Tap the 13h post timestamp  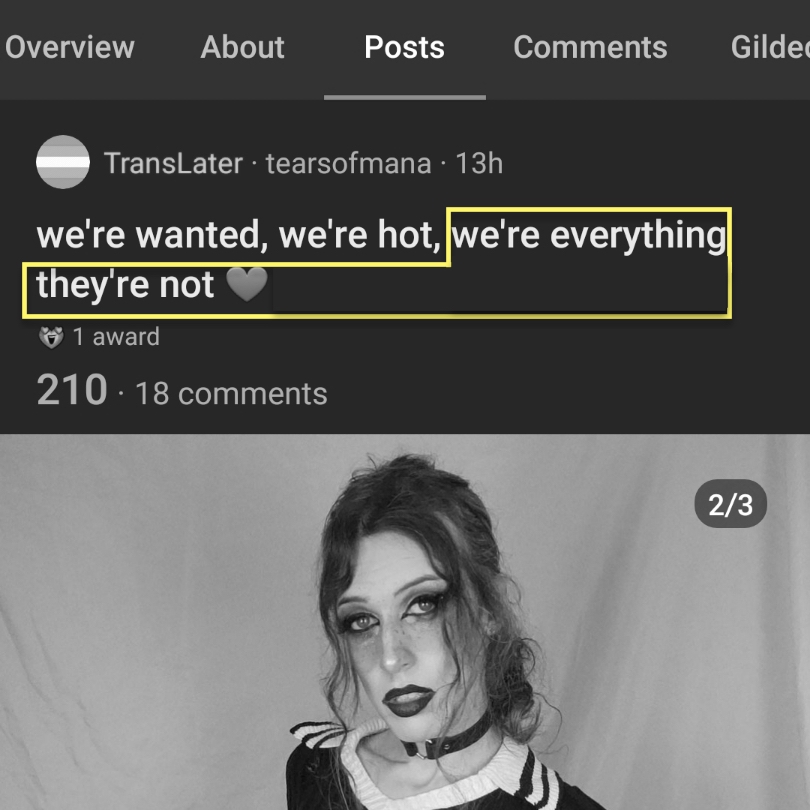[479, 163]
